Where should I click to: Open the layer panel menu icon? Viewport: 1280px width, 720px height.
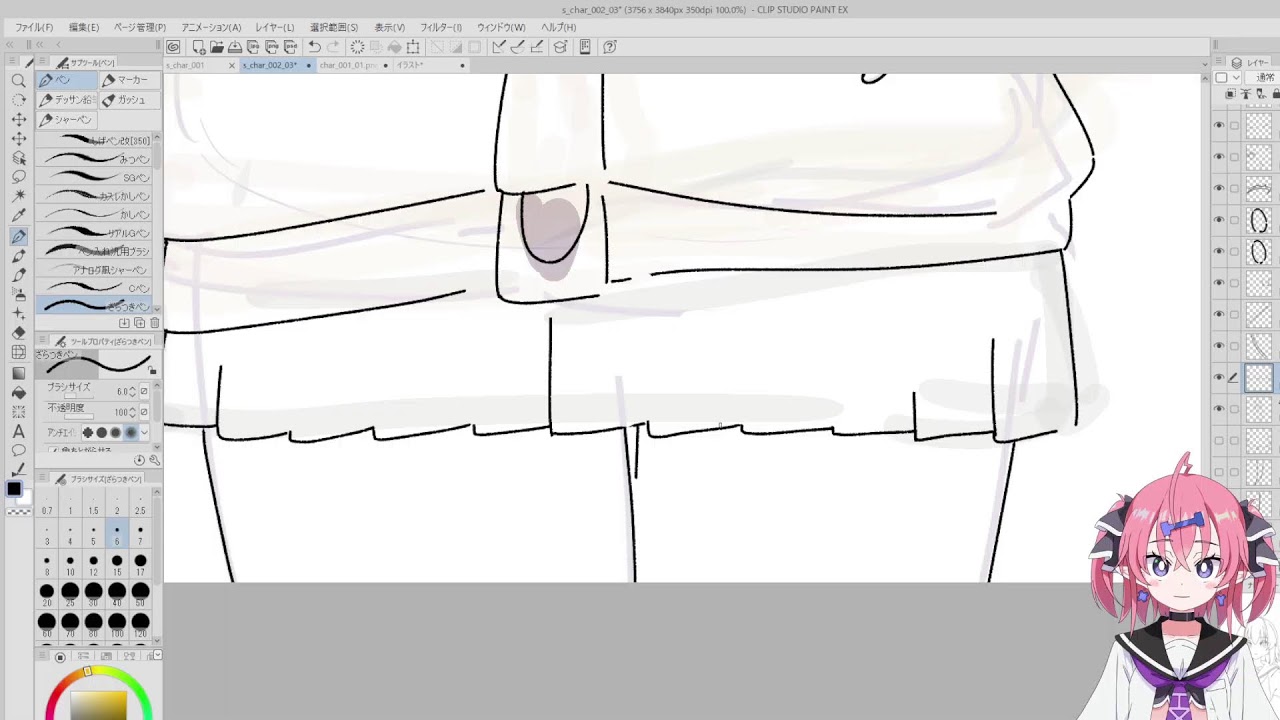pos(1219,62)
